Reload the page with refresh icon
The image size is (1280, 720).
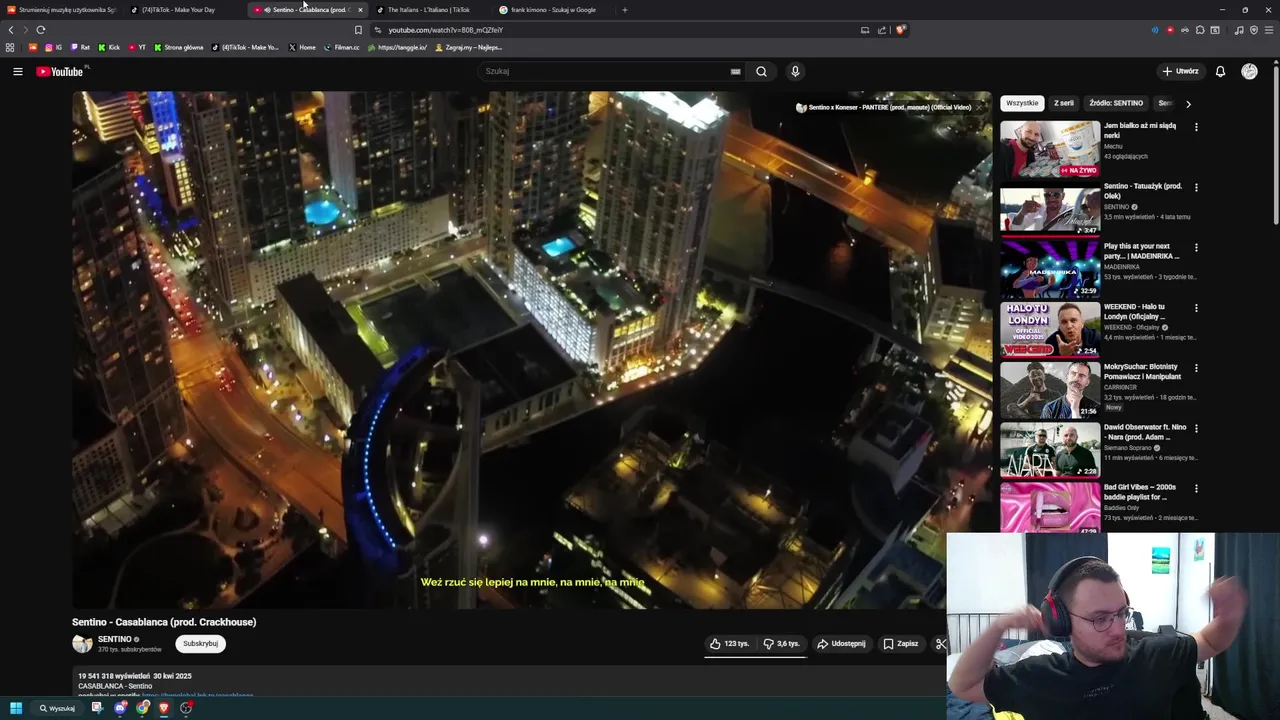[41, 30]
